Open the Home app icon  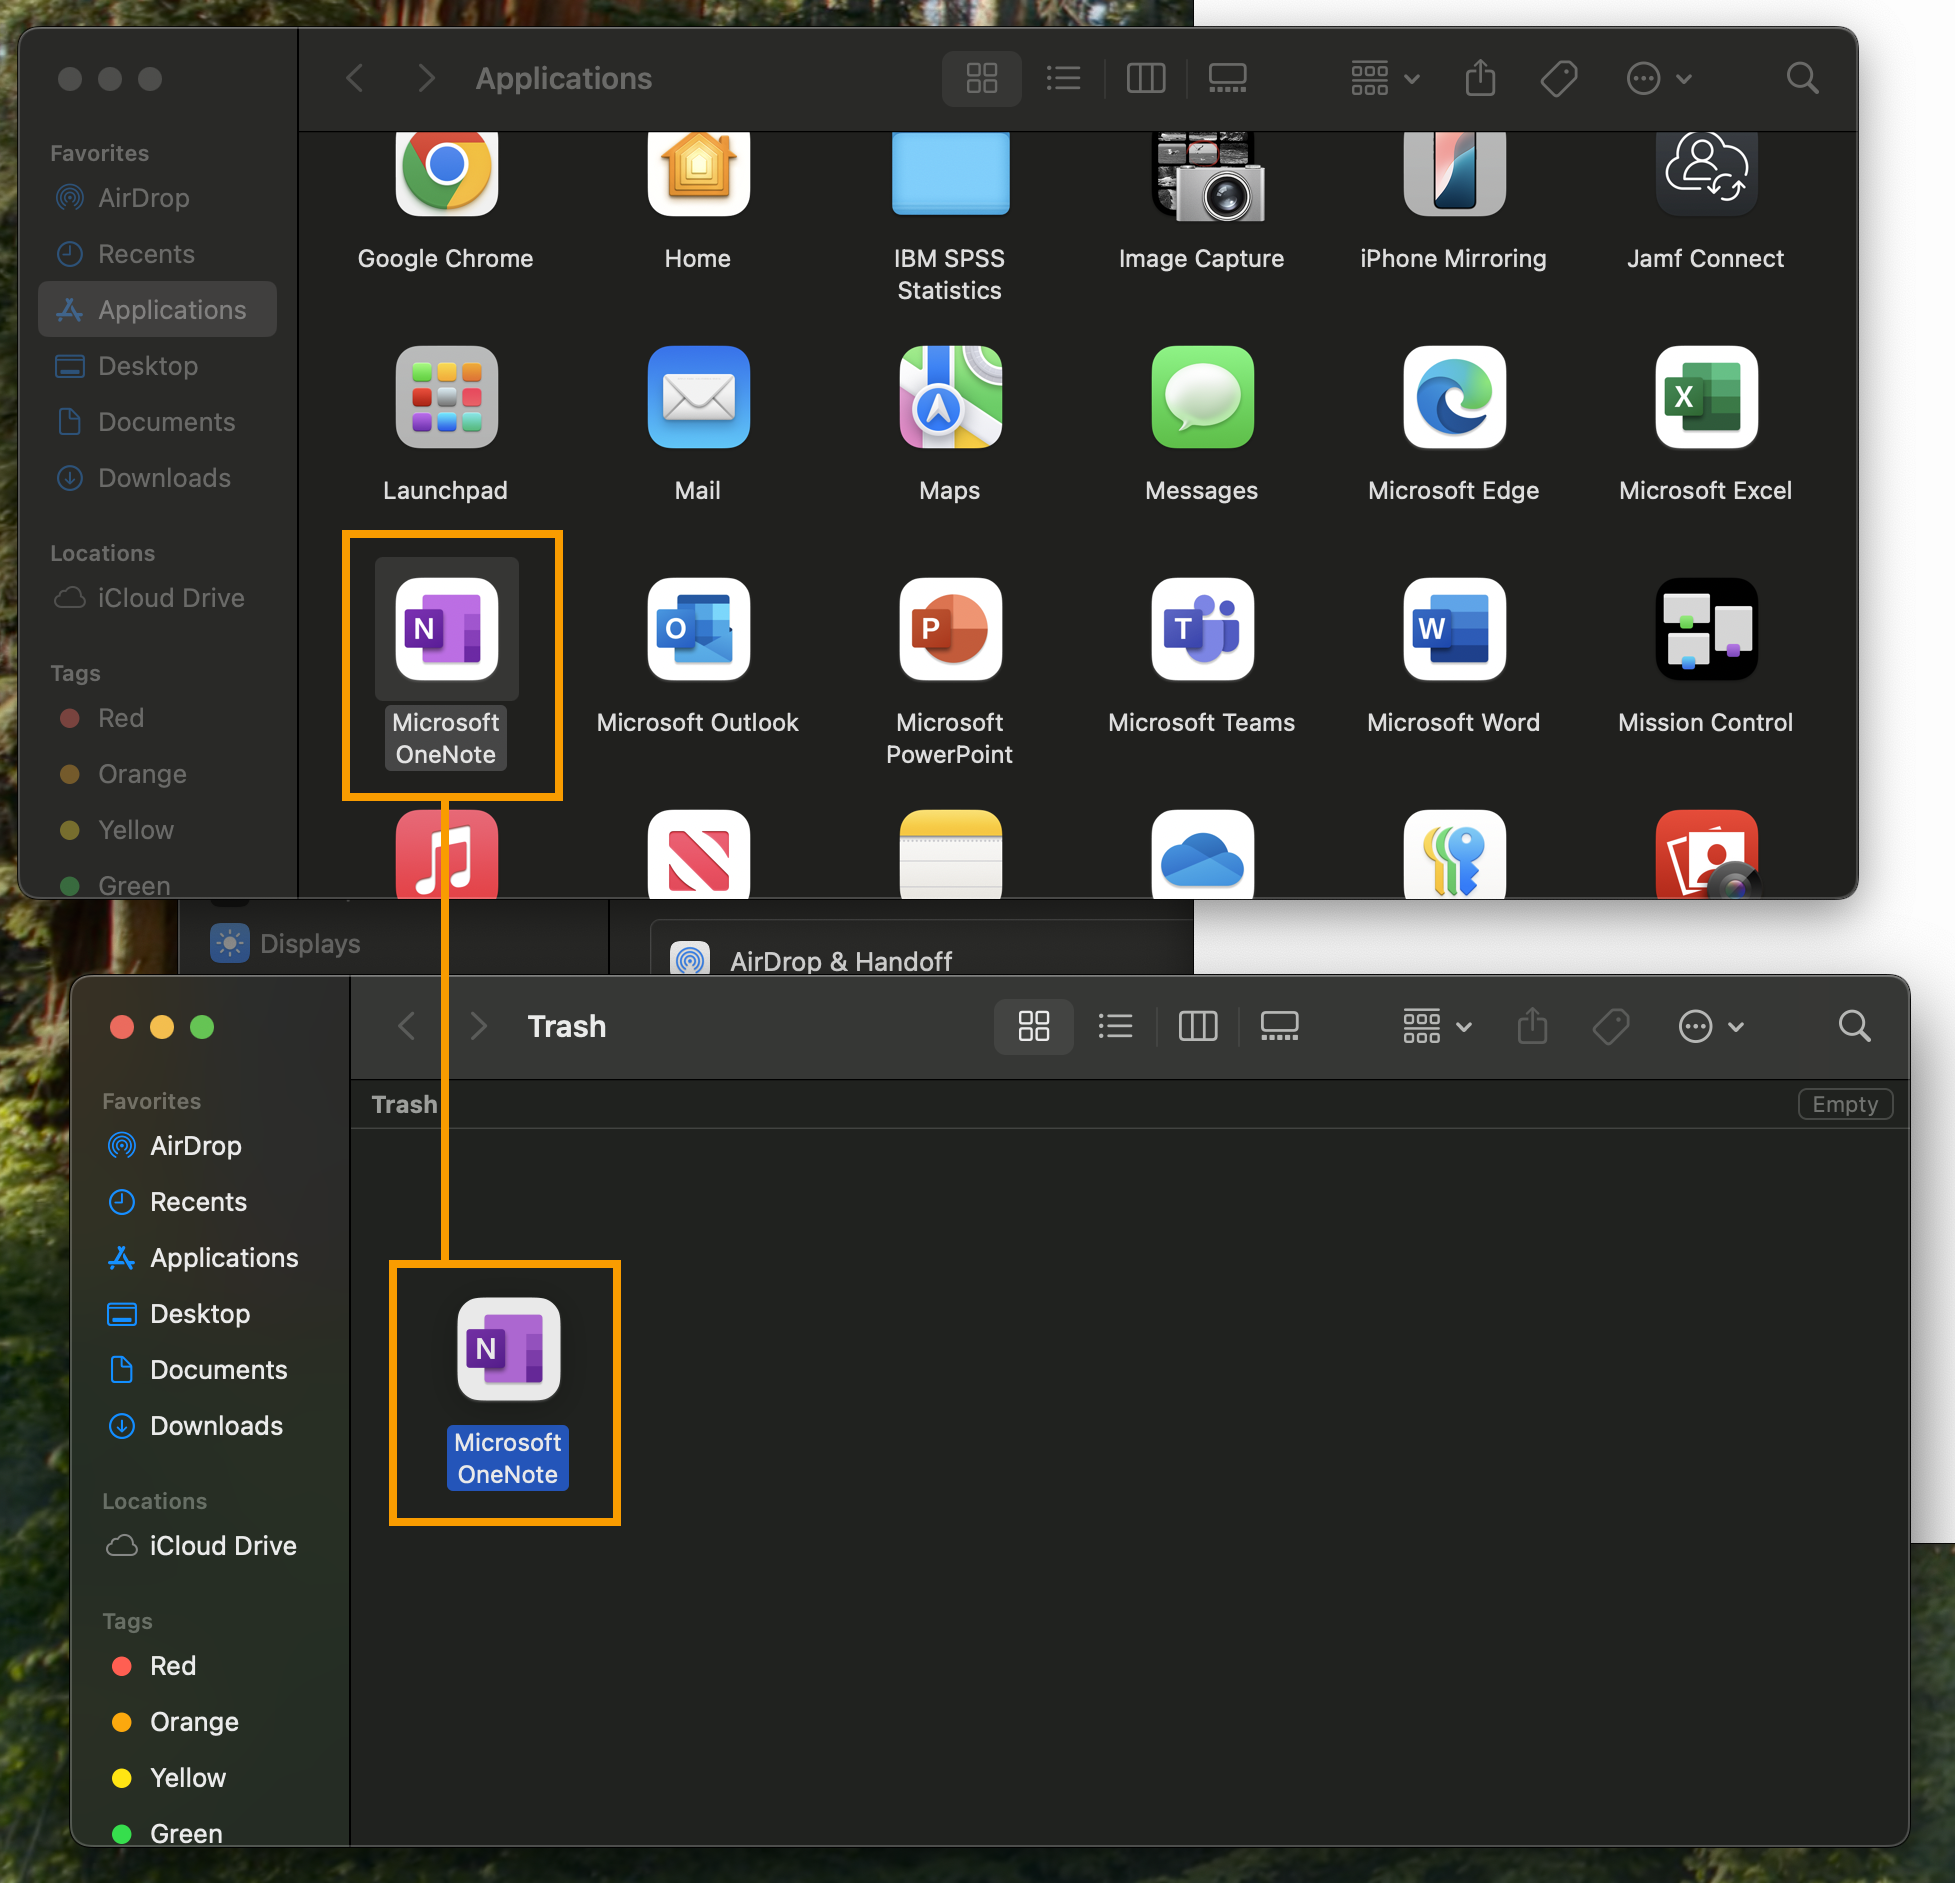tap(698, 172)
